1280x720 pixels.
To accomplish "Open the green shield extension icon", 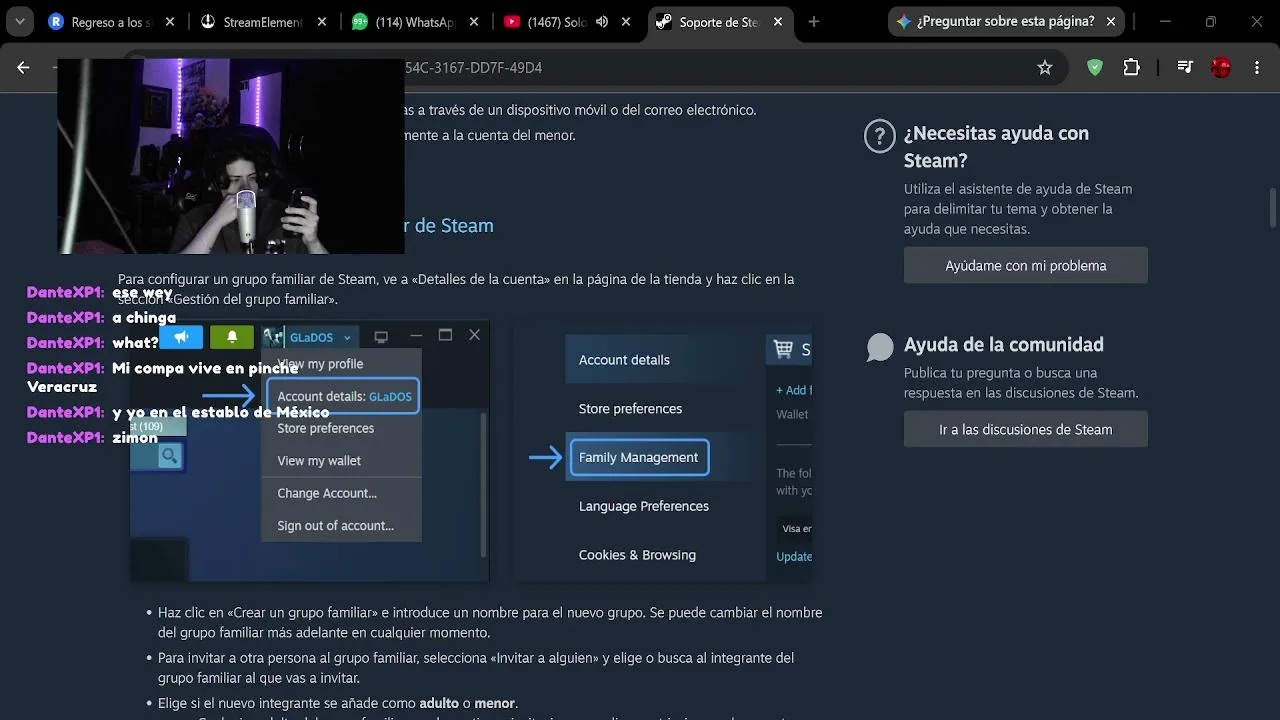I will coord(1095,67).
